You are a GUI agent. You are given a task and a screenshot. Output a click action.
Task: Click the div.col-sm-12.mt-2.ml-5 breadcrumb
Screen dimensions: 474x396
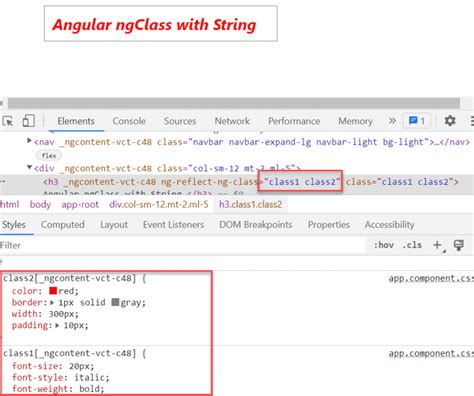click(159, 204)
